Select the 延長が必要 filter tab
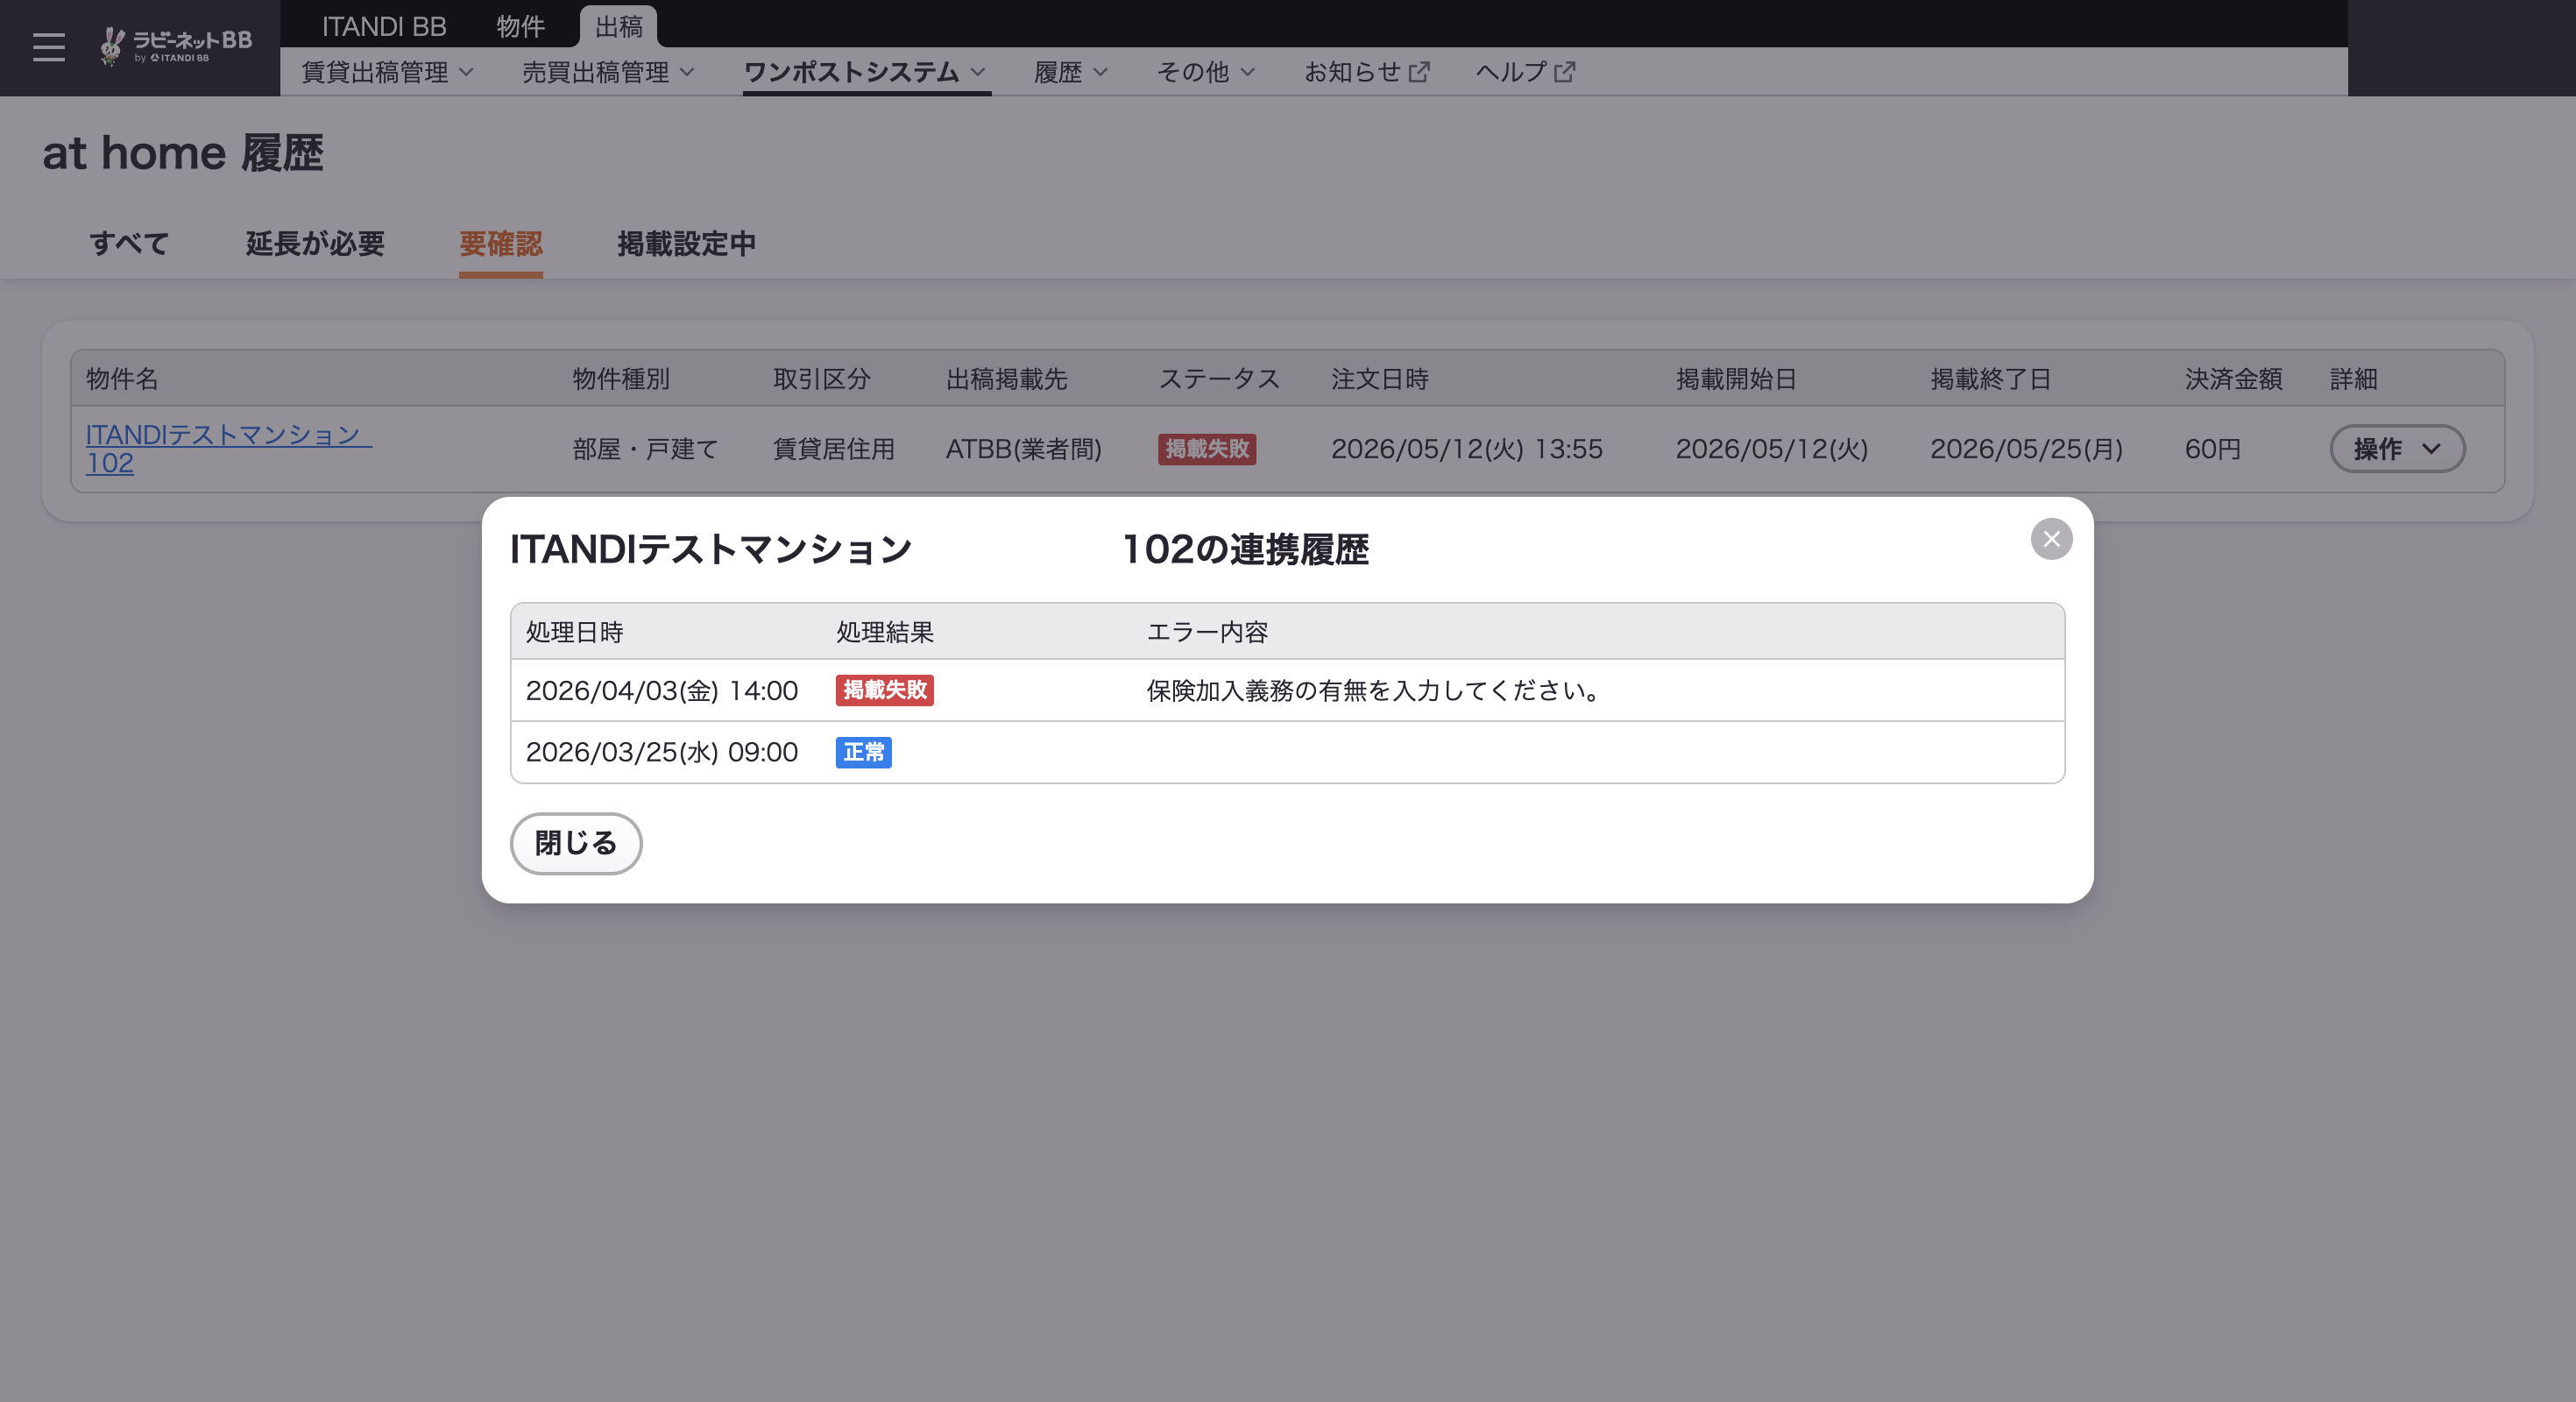Image resolution: width=2576 pixels, height=1402 pixels. [315, 244]
